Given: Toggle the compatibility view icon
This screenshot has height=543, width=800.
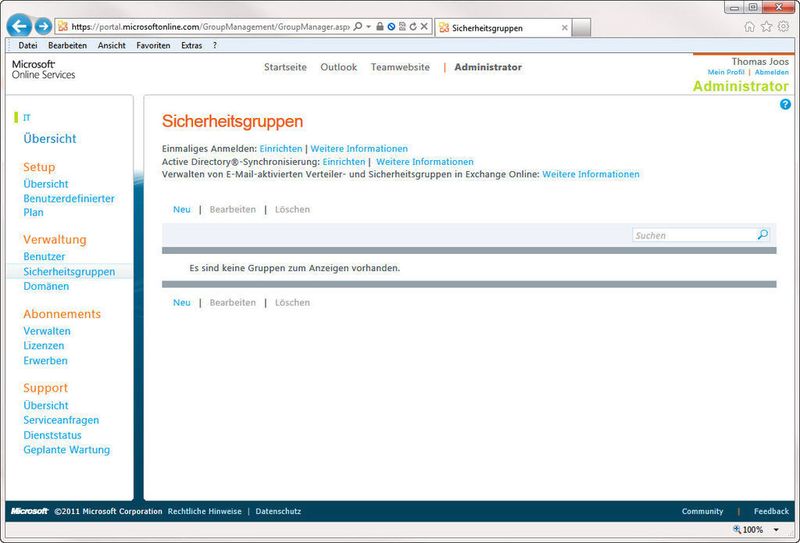Looking at the screenshot, I should 402,27.
